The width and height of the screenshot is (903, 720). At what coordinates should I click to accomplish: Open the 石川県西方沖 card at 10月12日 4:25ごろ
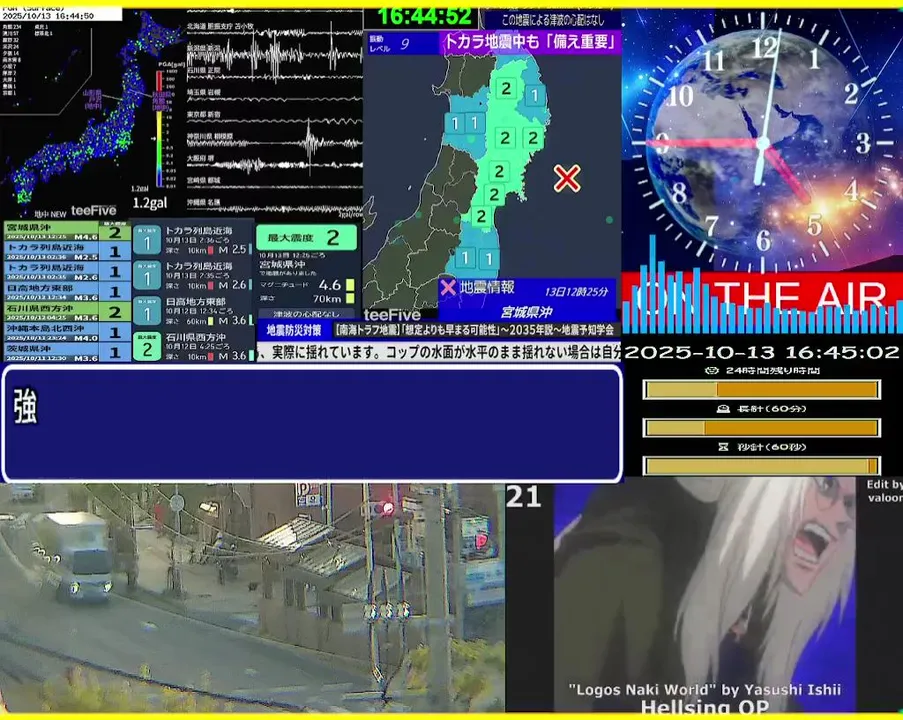pyautogui.click(x=194, y=347)
